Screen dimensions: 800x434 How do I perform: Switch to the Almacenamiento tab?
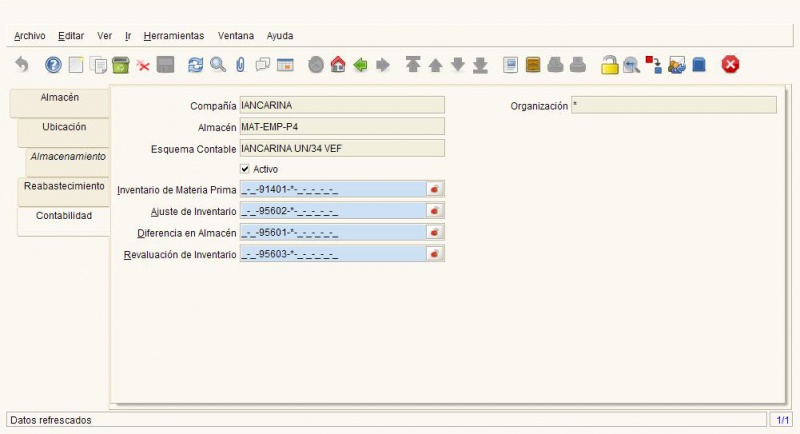68,162
